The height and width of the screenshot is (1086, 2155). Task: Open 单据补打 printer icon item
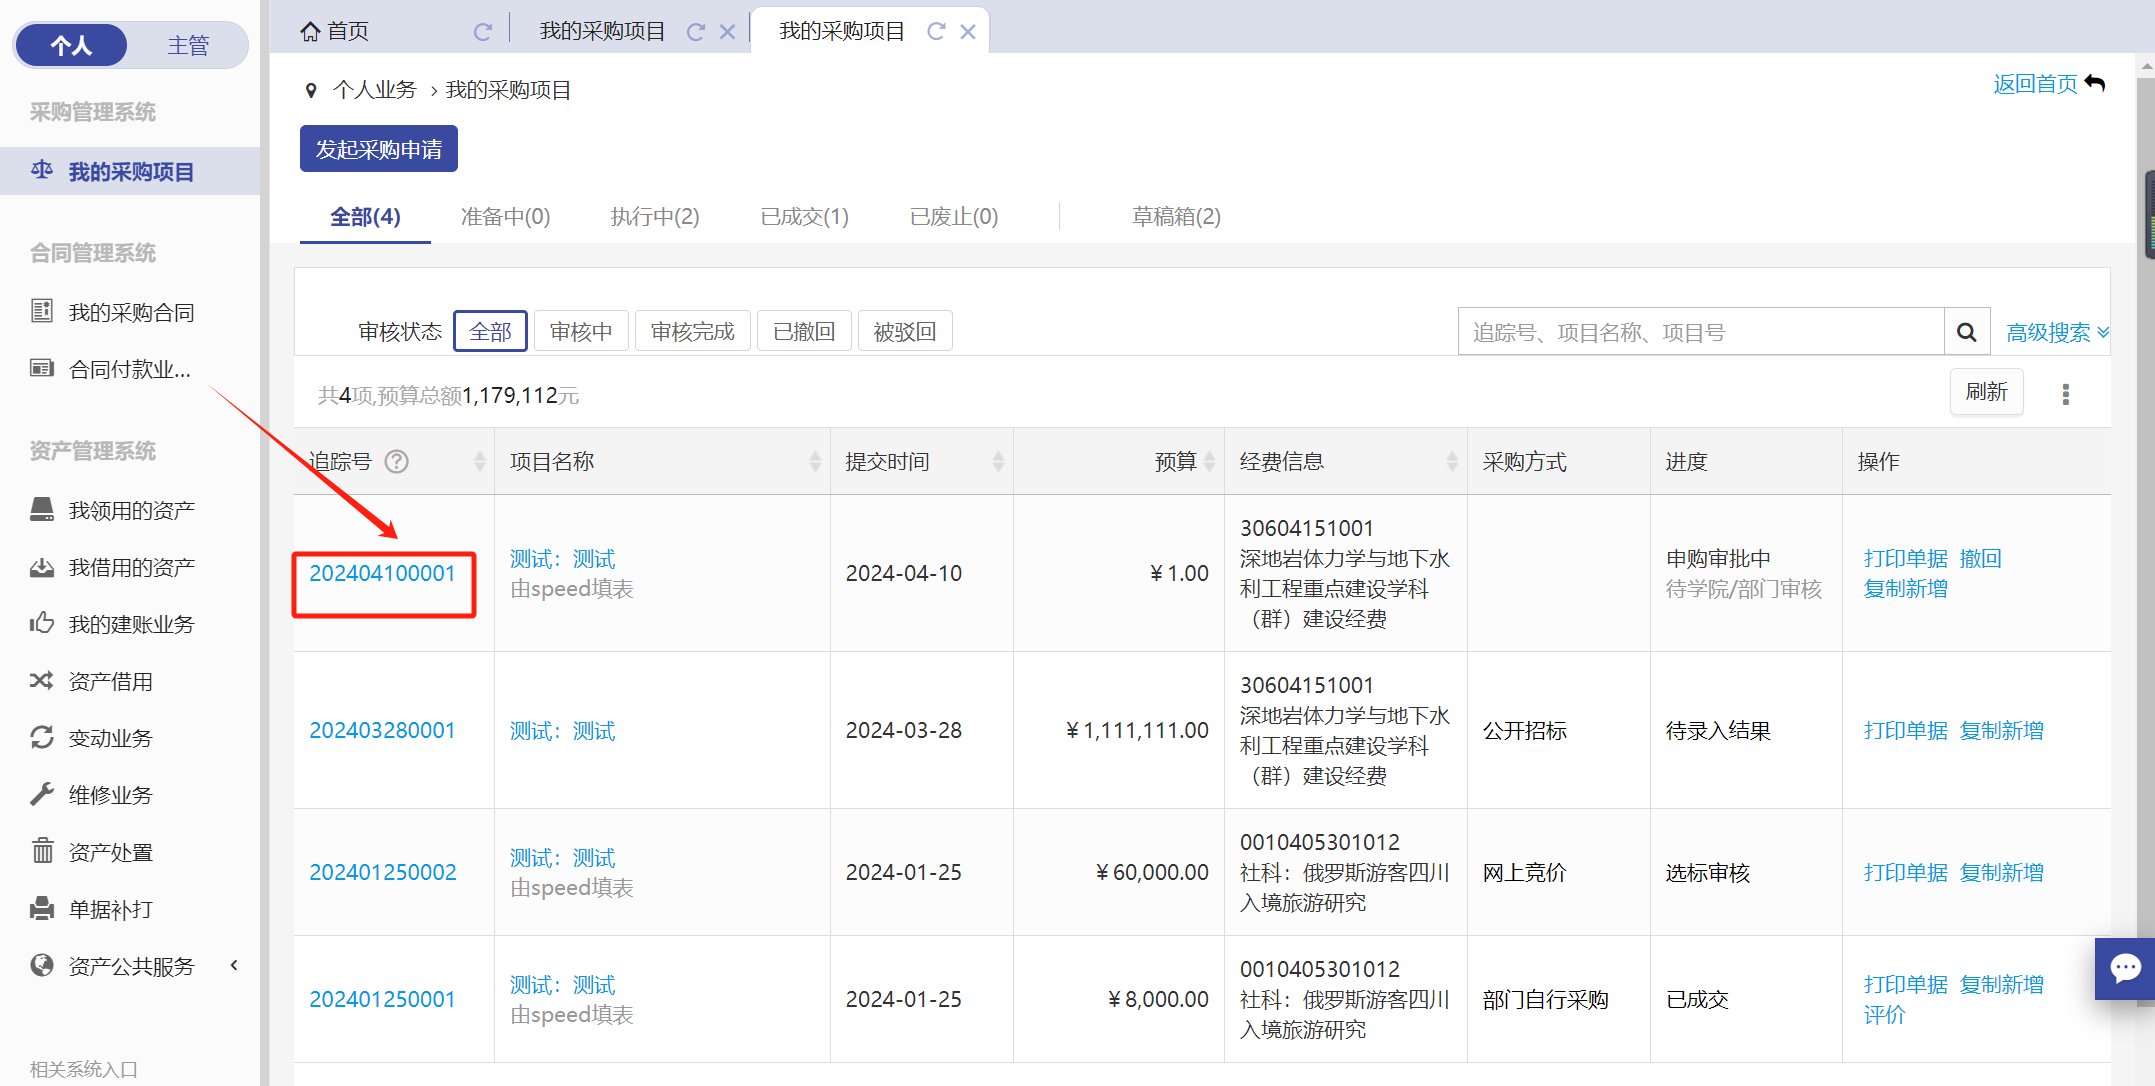click(110, 909)
